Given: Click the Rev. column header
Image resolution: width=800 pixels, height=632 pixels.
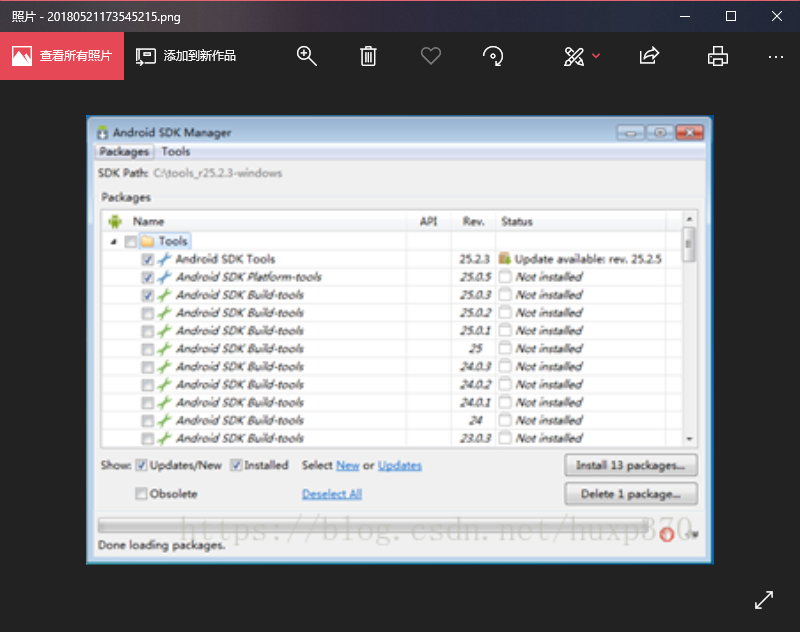Looking at the screenshot, I should click(473, 221).
